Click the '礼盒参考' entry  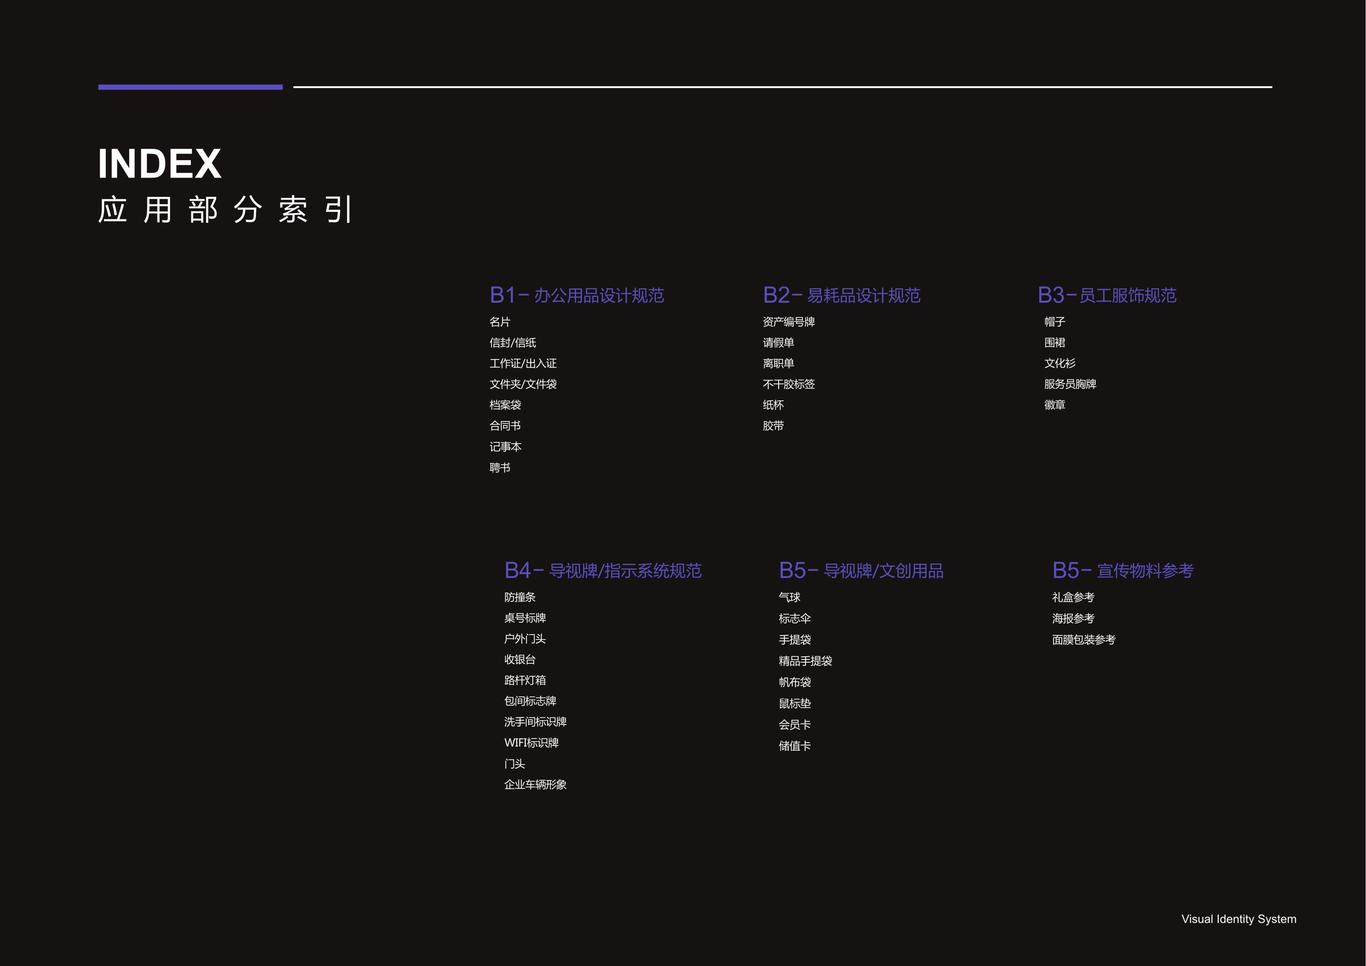pos(1073,598)
